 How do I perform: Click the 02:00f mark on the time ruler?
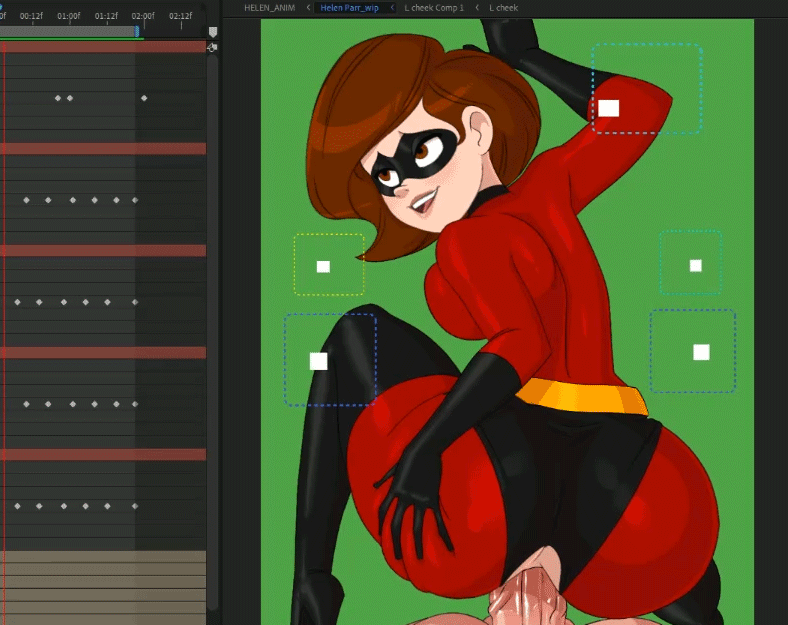point(143,16)
